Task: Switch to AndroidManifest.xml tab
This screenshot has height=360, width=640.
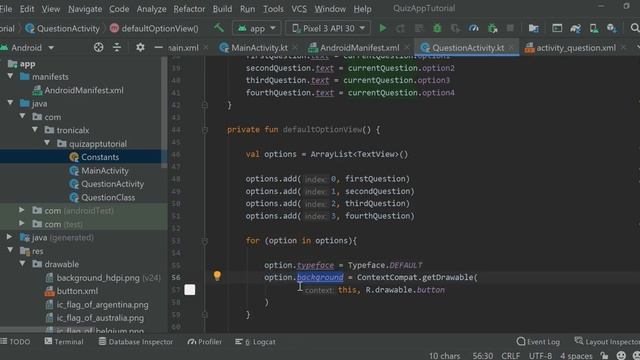Action: point(359,48)
